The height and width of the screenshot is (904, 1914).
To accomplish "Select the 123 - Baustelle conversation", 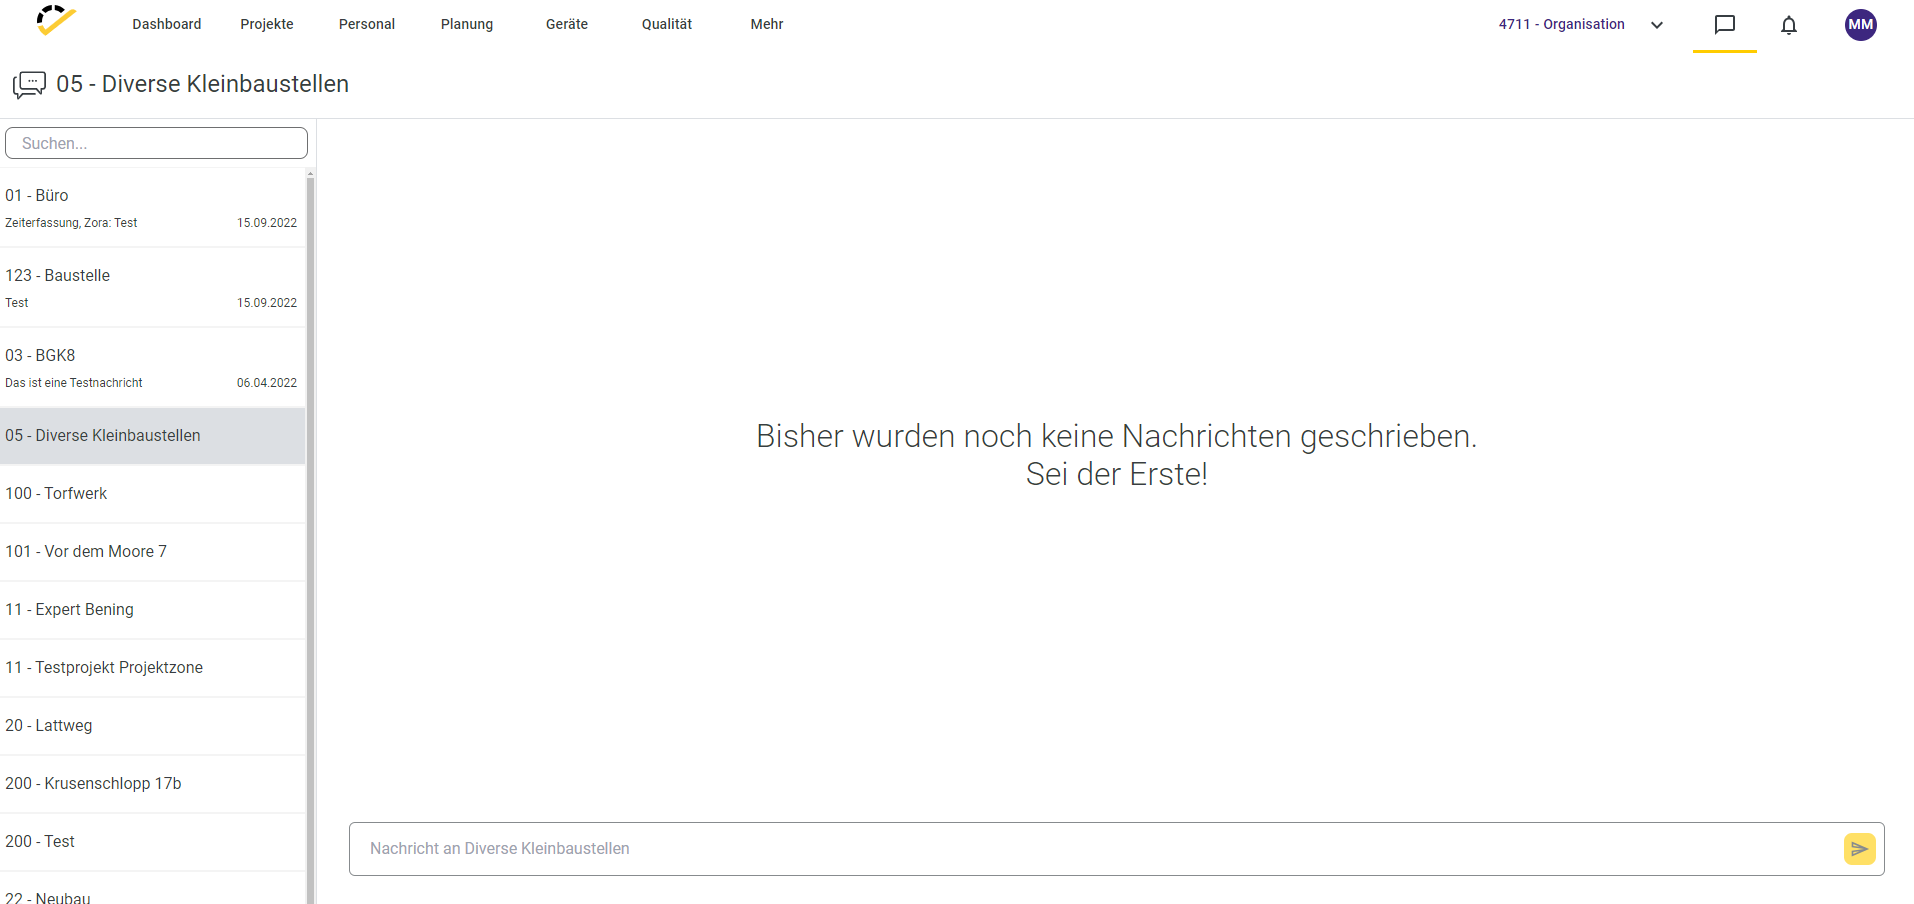I will pyautogui.click(x=152, y=288).
